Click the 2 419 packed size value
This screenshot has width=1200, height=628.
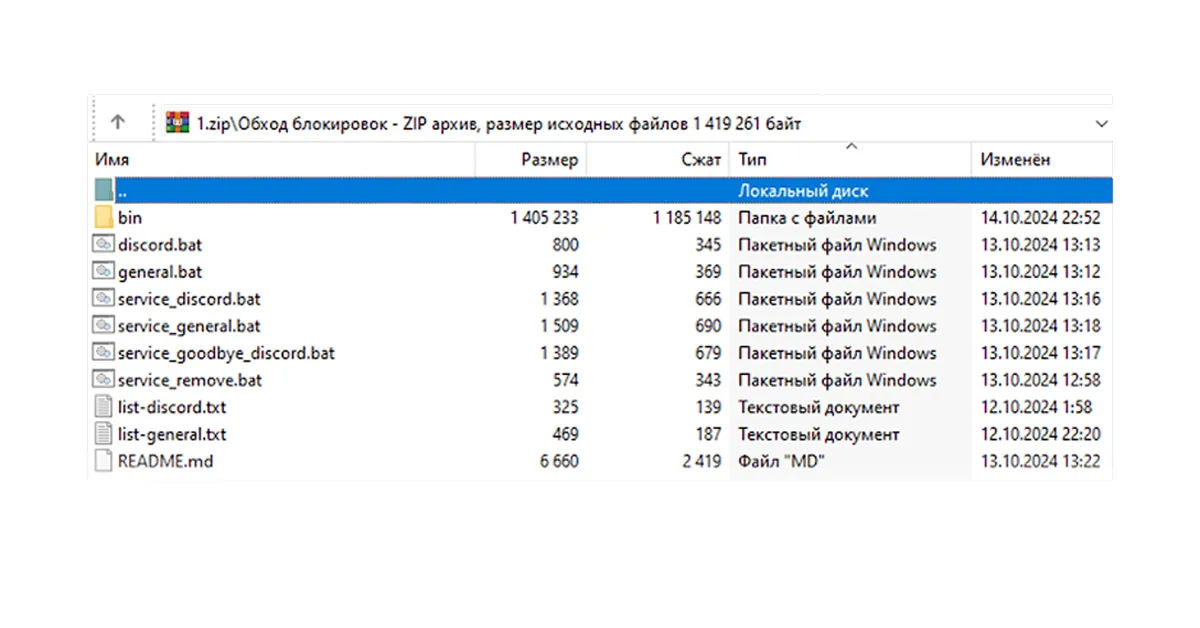[x=702, y=461]
